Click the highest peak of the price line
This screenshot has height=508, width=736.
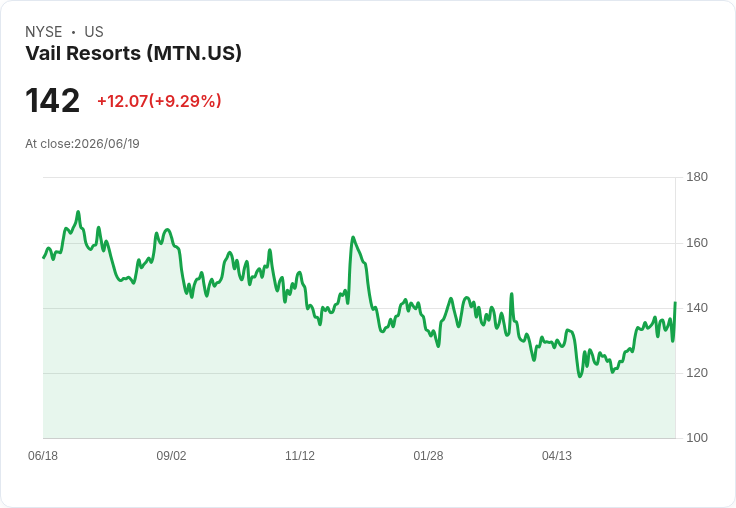click(x=78, y=212)
